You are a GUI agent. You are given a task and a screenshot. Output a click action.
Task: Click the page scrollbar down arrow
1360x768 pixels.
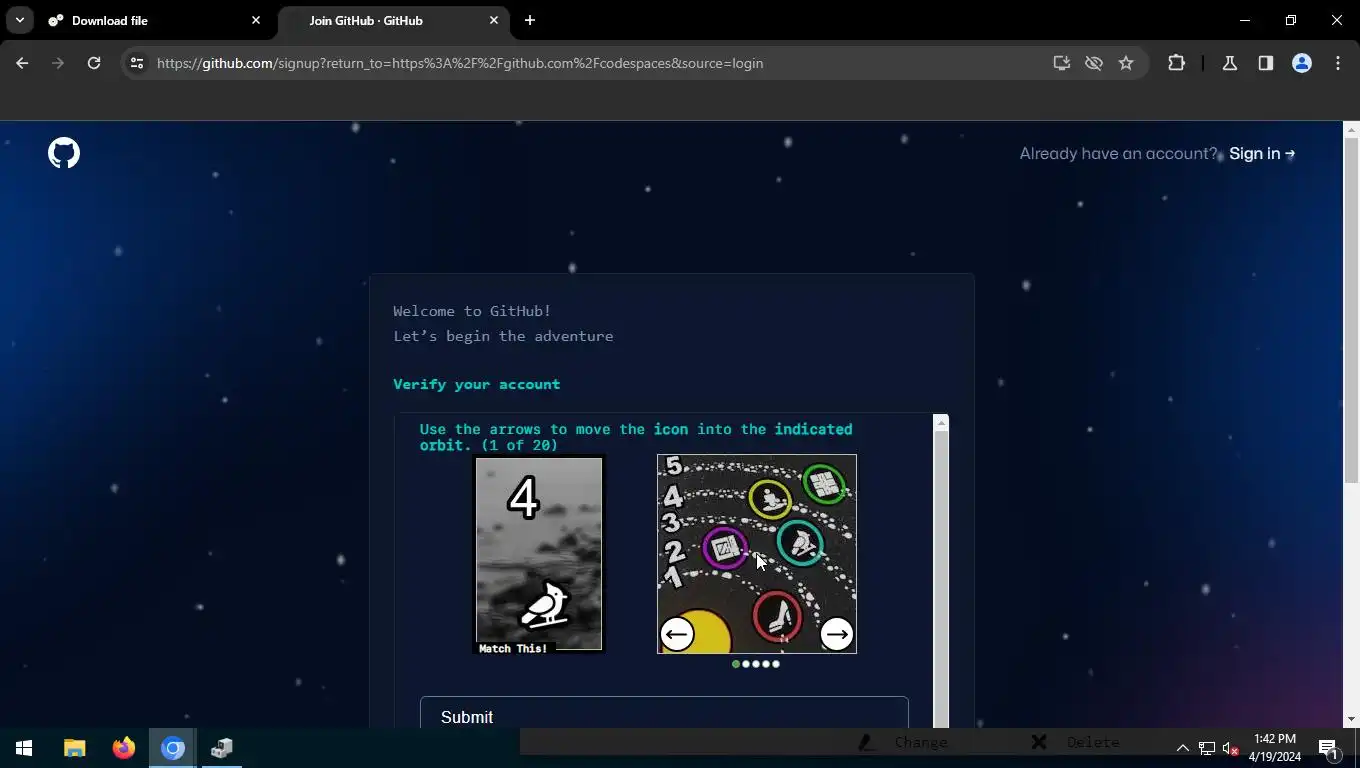pos(1351,719)
